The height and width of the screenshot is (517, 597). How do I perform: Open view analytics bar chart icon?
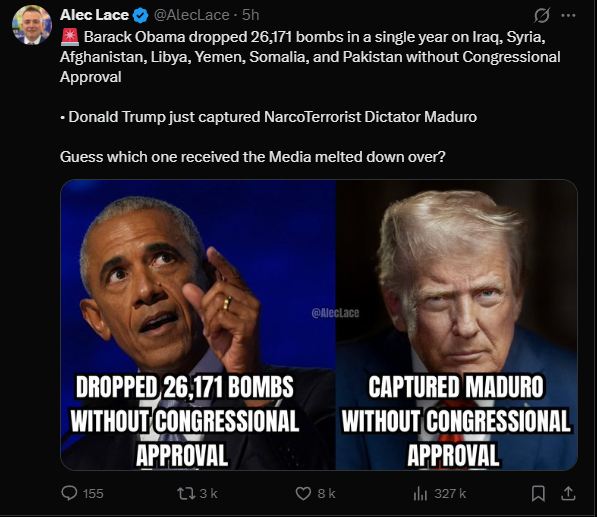[420, 494]
